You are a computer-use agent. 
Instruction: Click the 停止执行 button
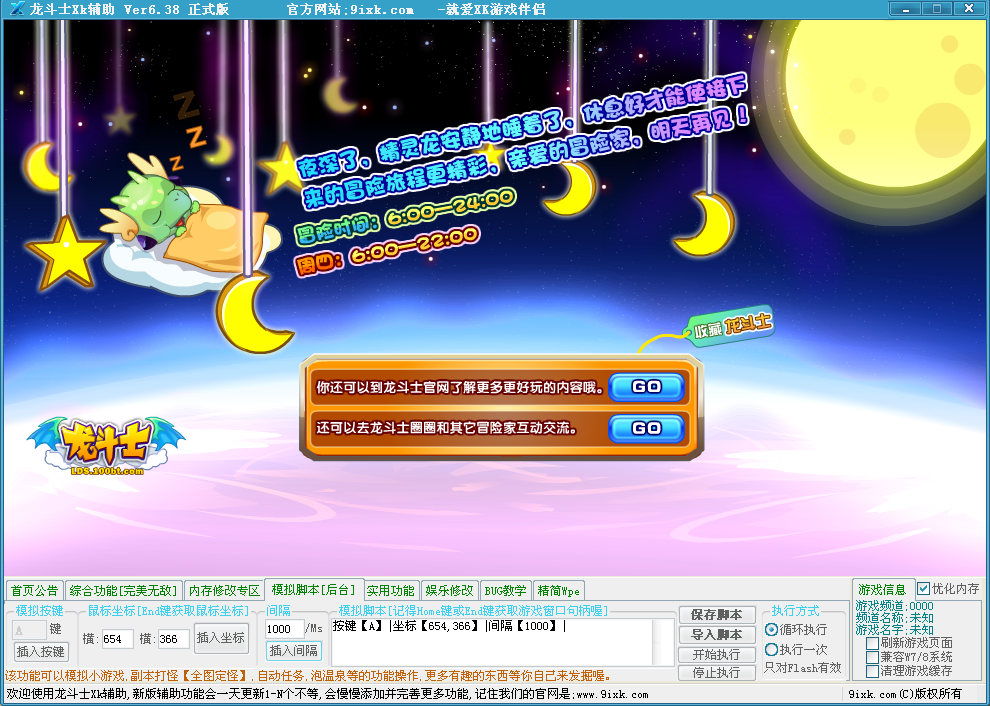[x=717, y=673]
